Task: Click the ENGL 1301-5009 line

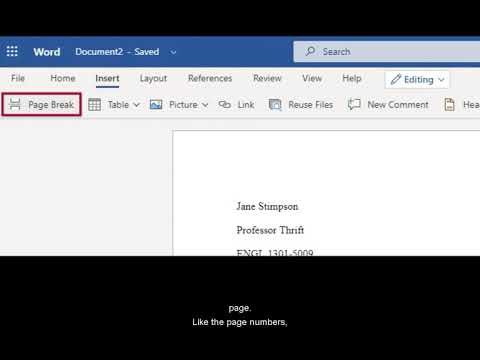Action: click(x=275, y=252)
